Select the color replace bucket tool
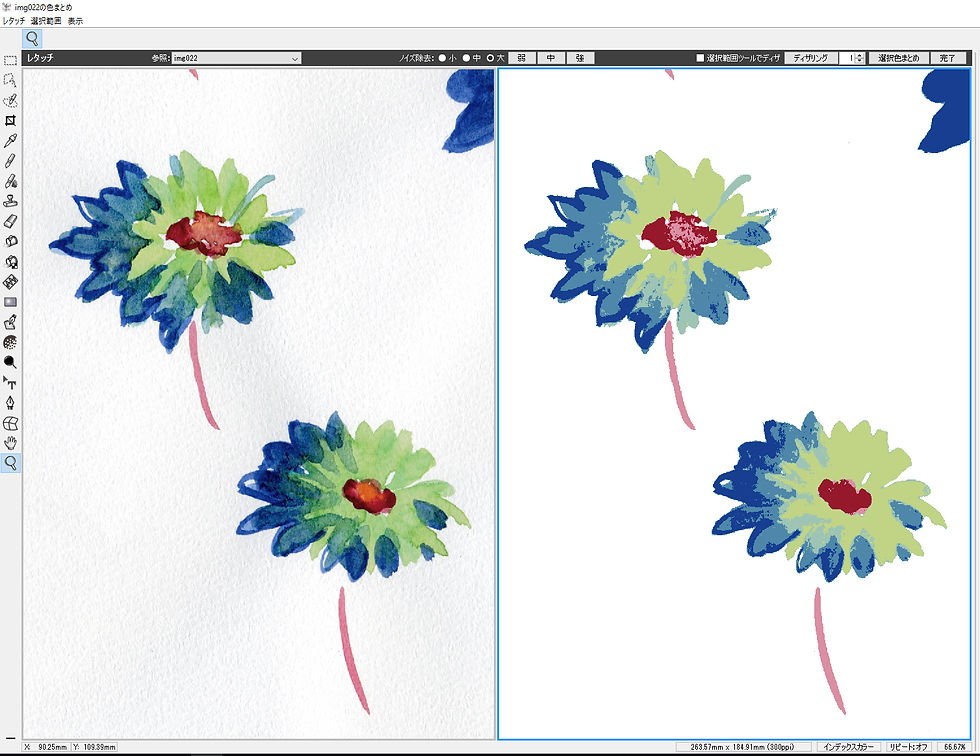Screen dimensions: 980x756 point(10,262)
